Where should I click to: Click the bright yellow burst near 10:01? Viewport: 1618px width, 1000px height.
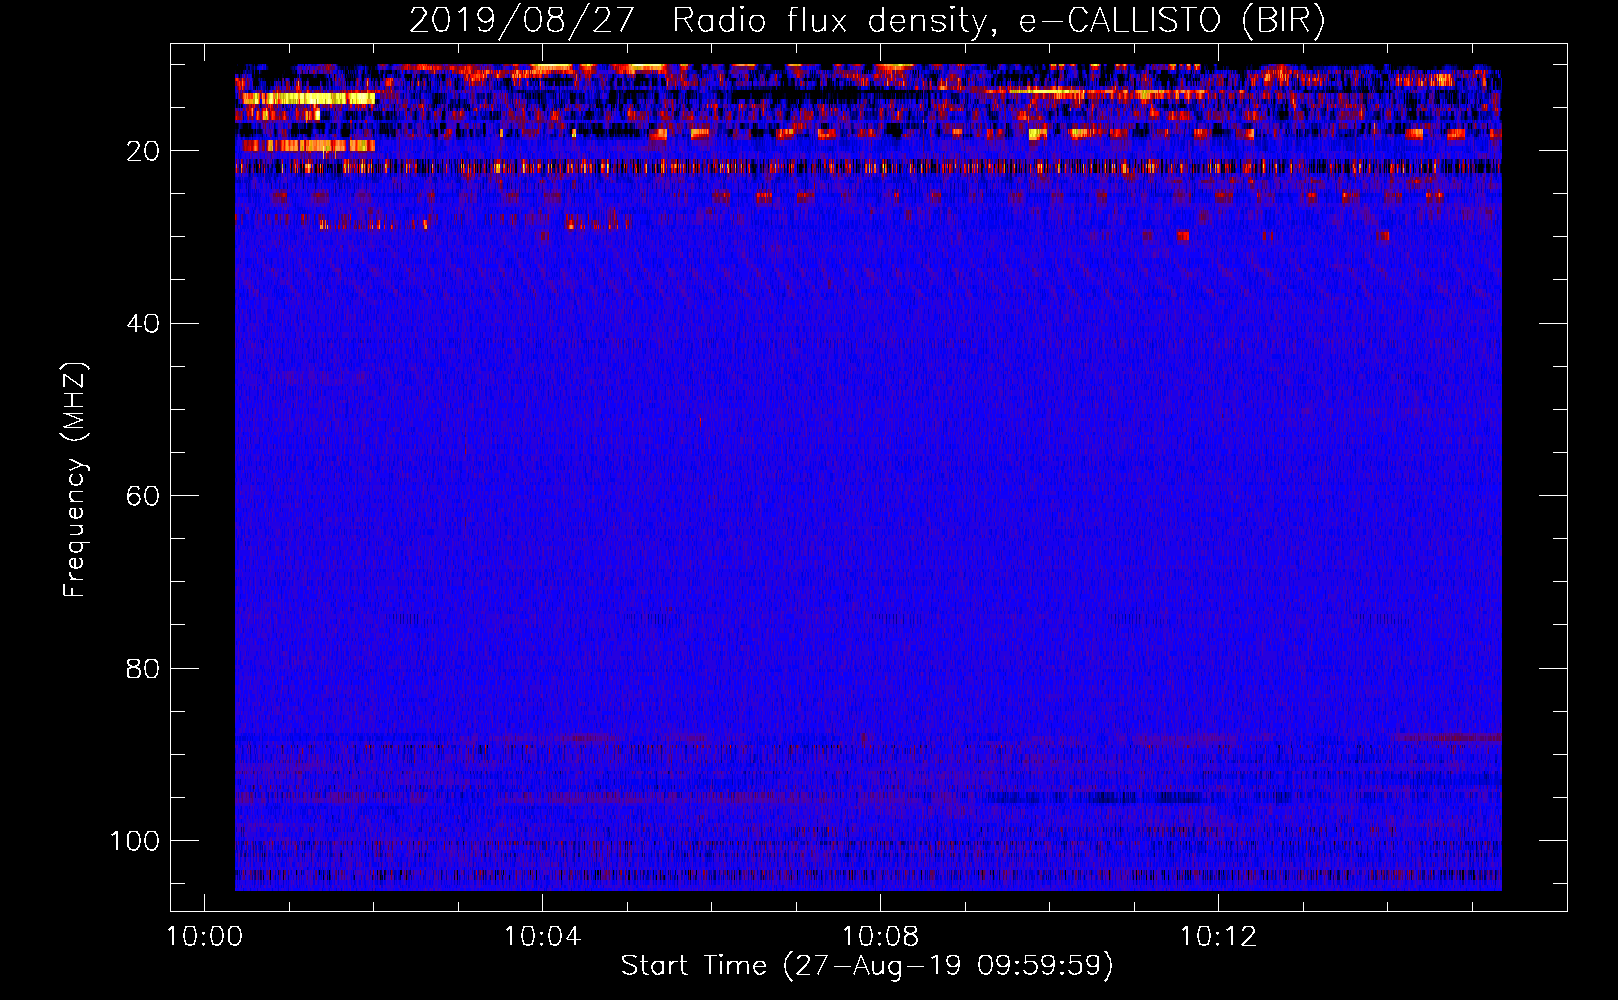308,98
